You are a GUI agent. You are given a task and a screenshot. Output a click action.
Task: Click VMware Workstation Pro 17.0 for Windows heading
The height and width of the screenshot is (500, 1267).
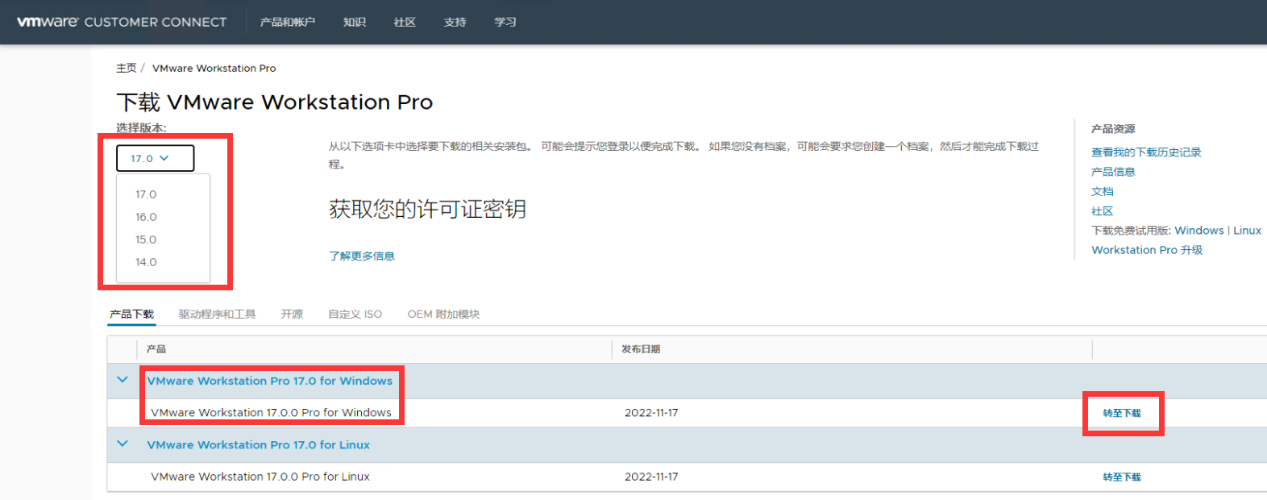point(270,381)
